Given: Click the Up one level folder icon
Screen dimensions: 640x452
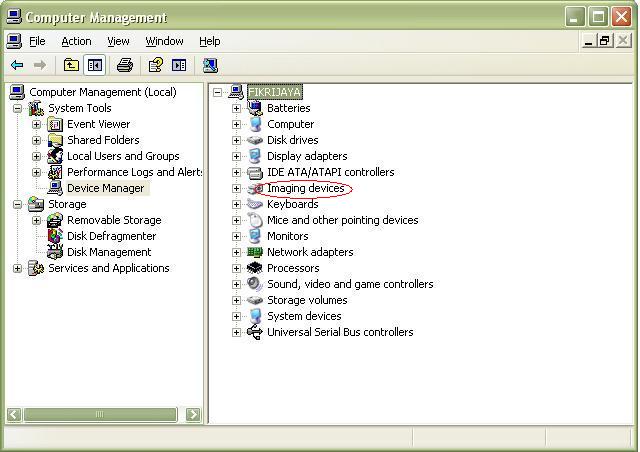Looking at the screenshot, I should point(71,65).
